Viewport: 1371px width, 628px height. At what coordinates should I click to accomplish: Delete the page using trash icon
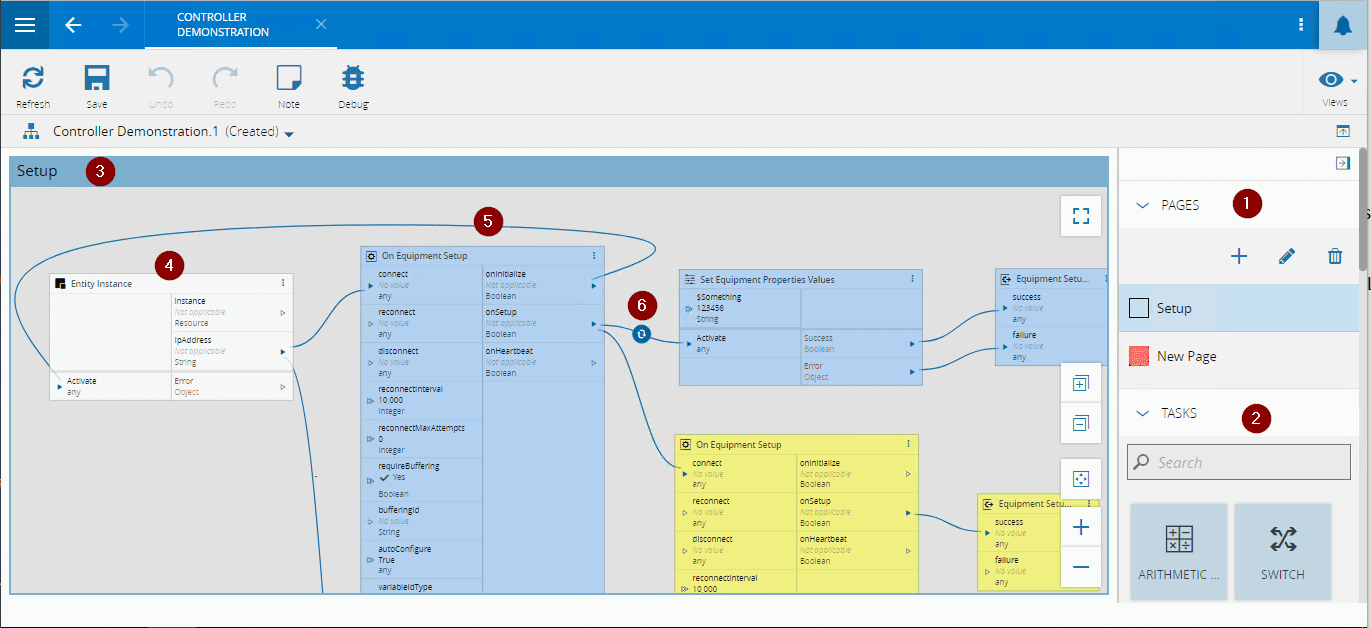point(1335,256)
